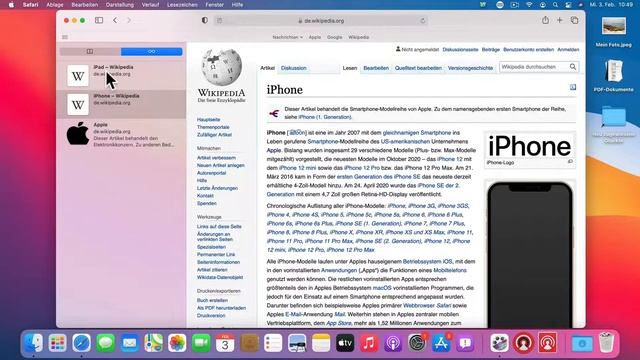Open the Google favorites bar link
640x360 pixels.
334,37
